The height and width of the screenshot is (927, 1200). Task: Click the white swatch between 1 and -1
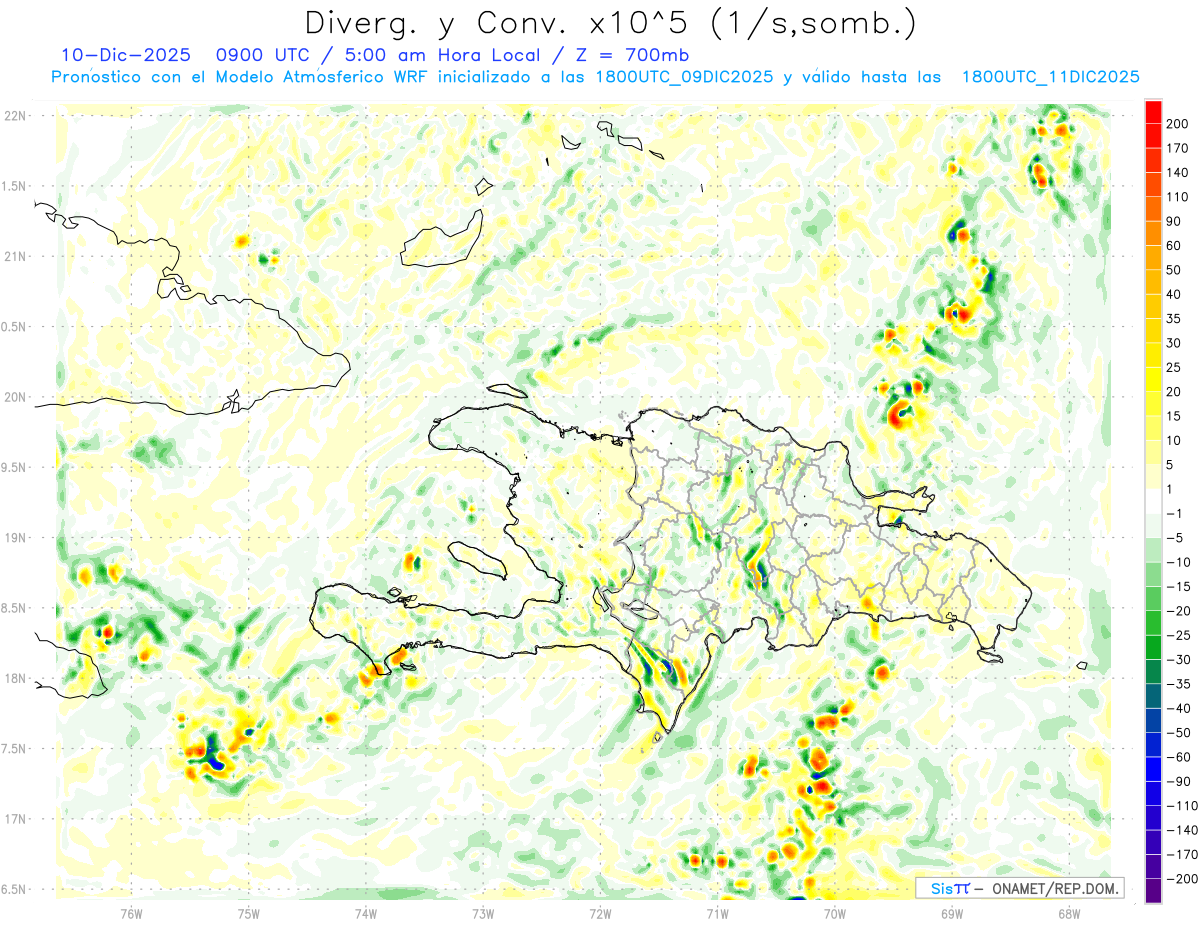coord(1153,501)
